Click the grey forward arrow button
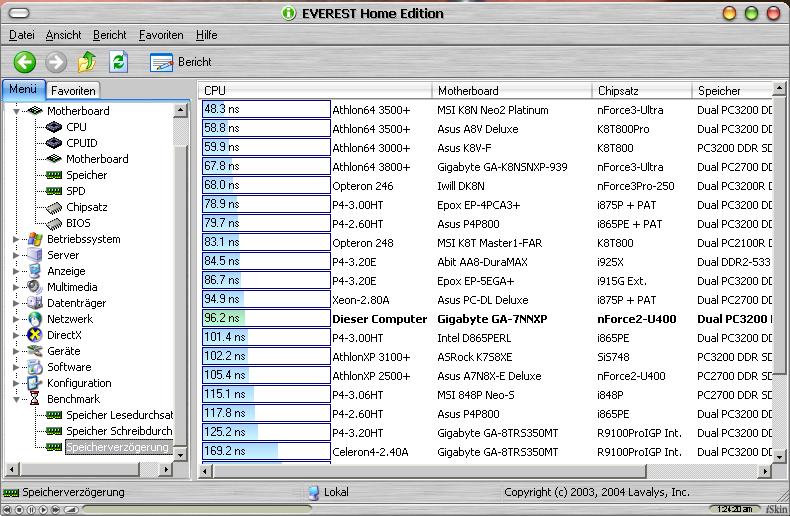The image size is (790, 516). (56, 62)
